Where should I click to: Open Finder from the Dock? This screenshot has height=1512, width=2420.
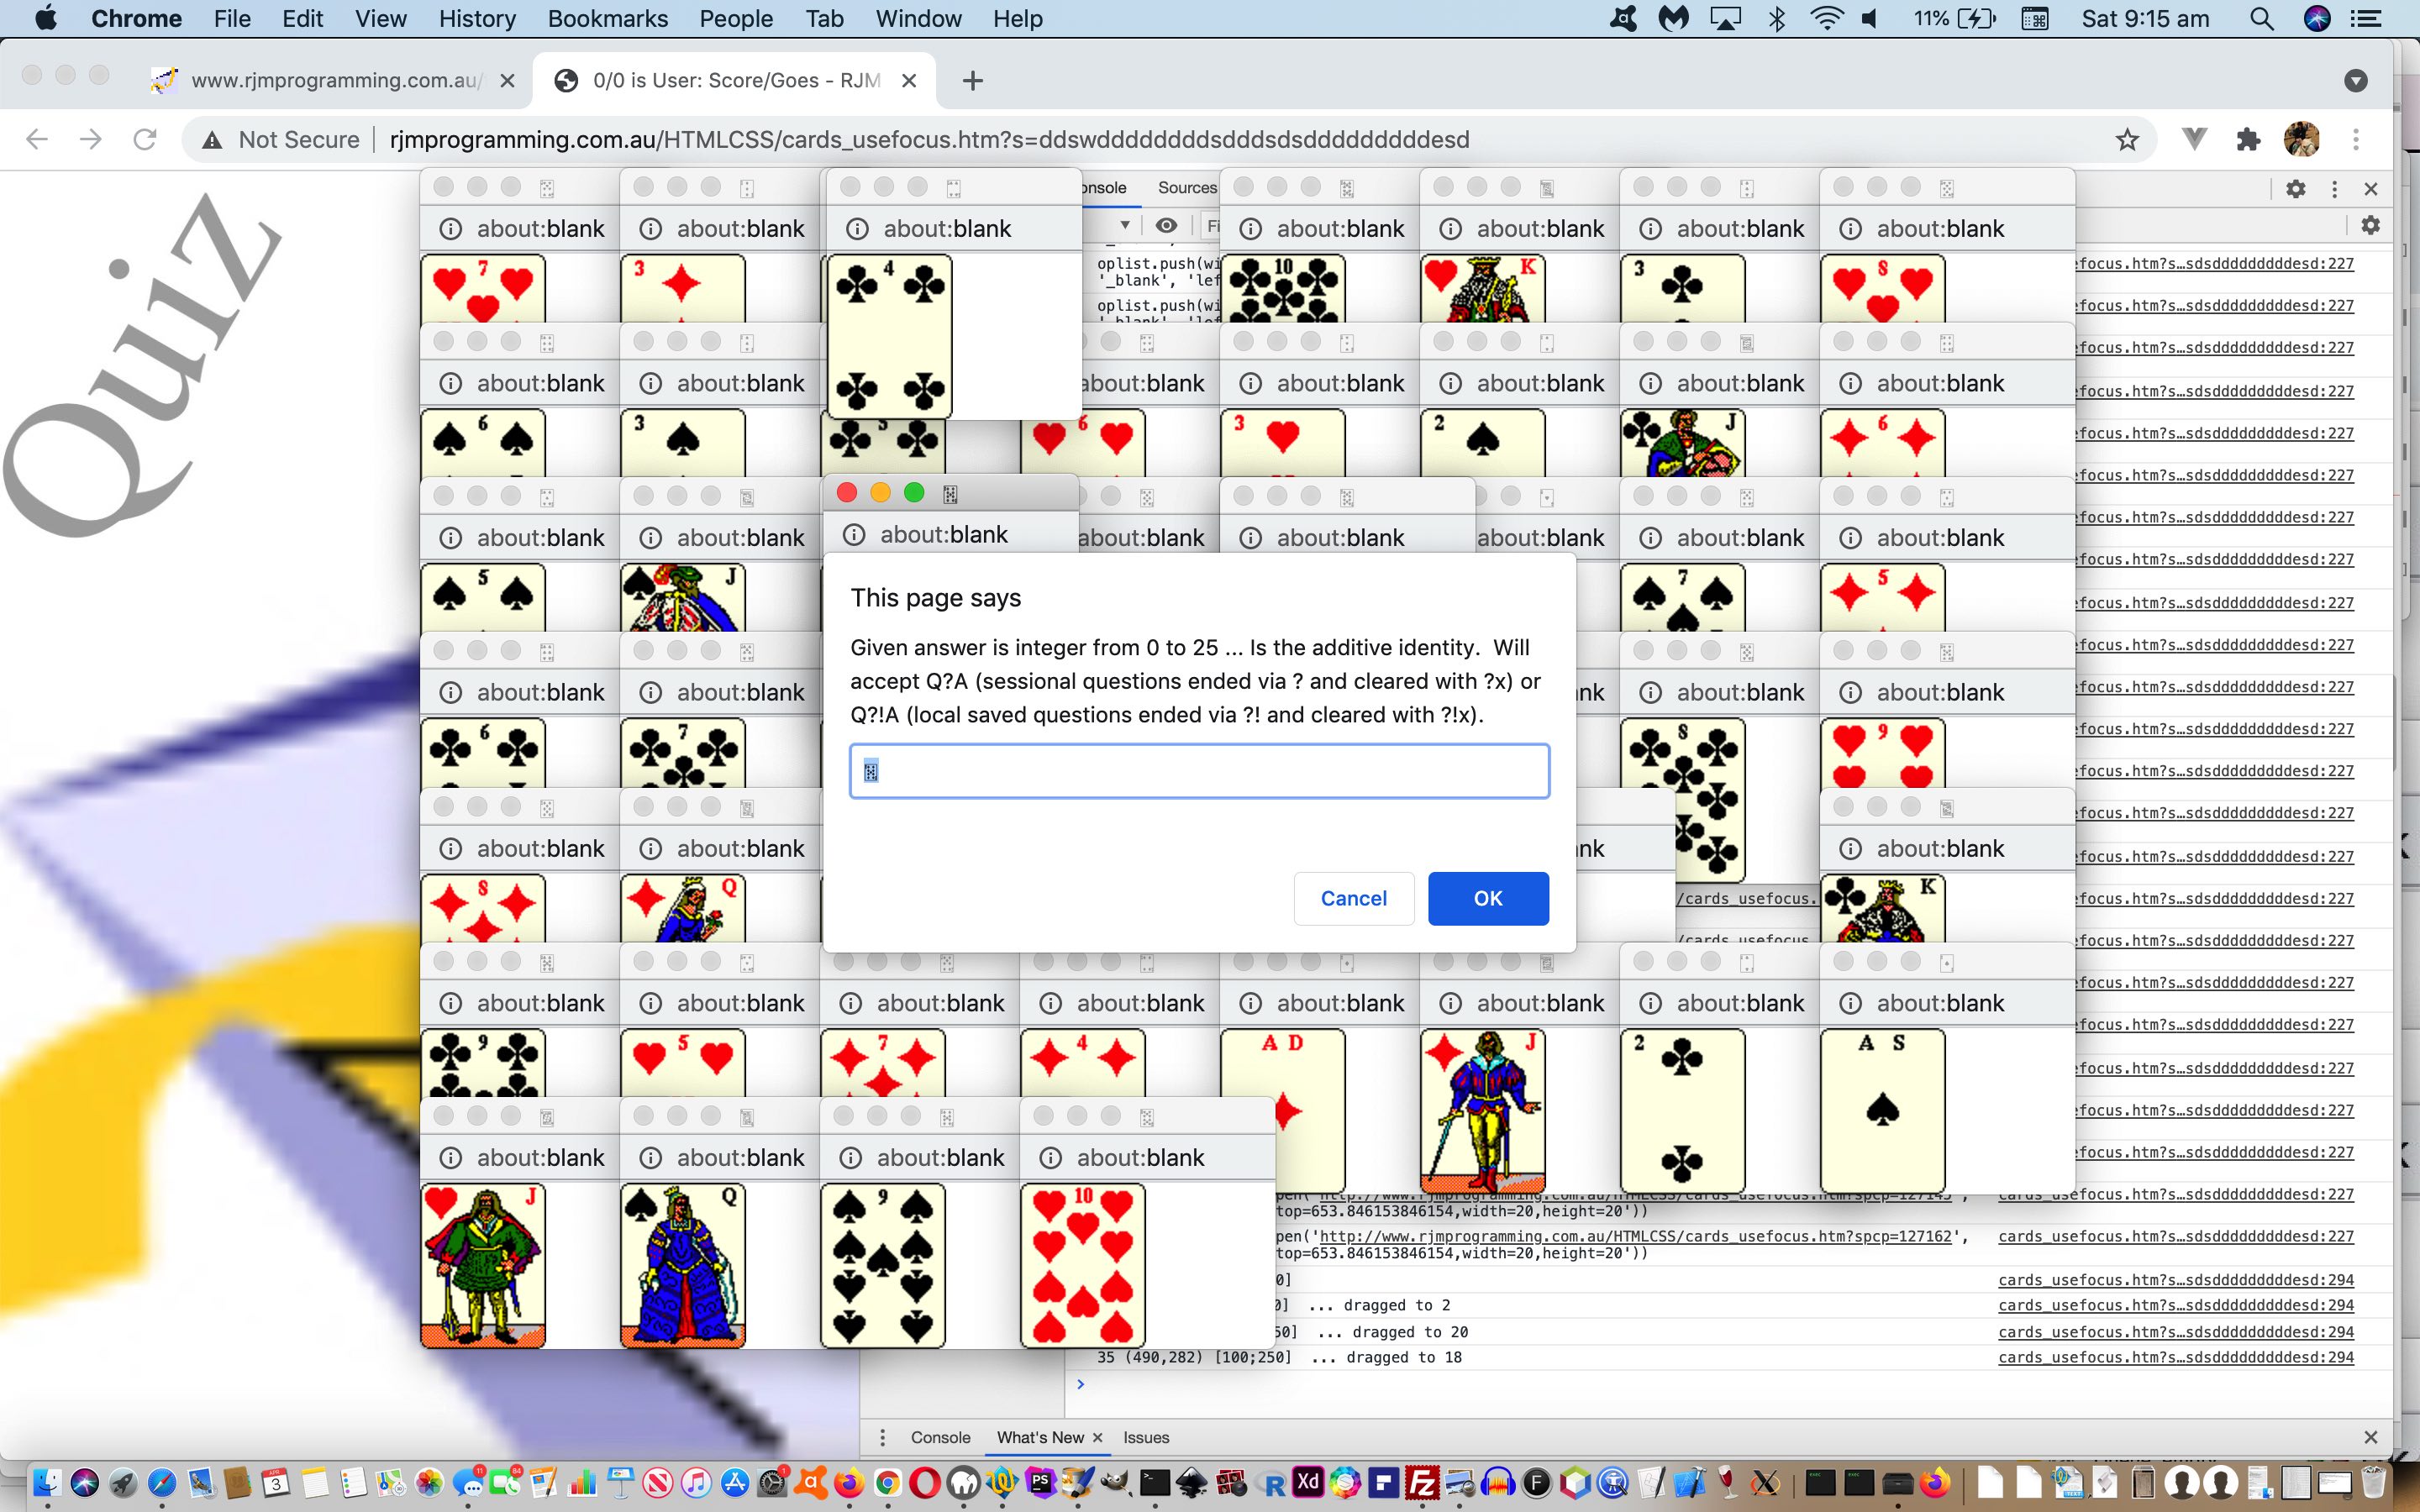47,1483
